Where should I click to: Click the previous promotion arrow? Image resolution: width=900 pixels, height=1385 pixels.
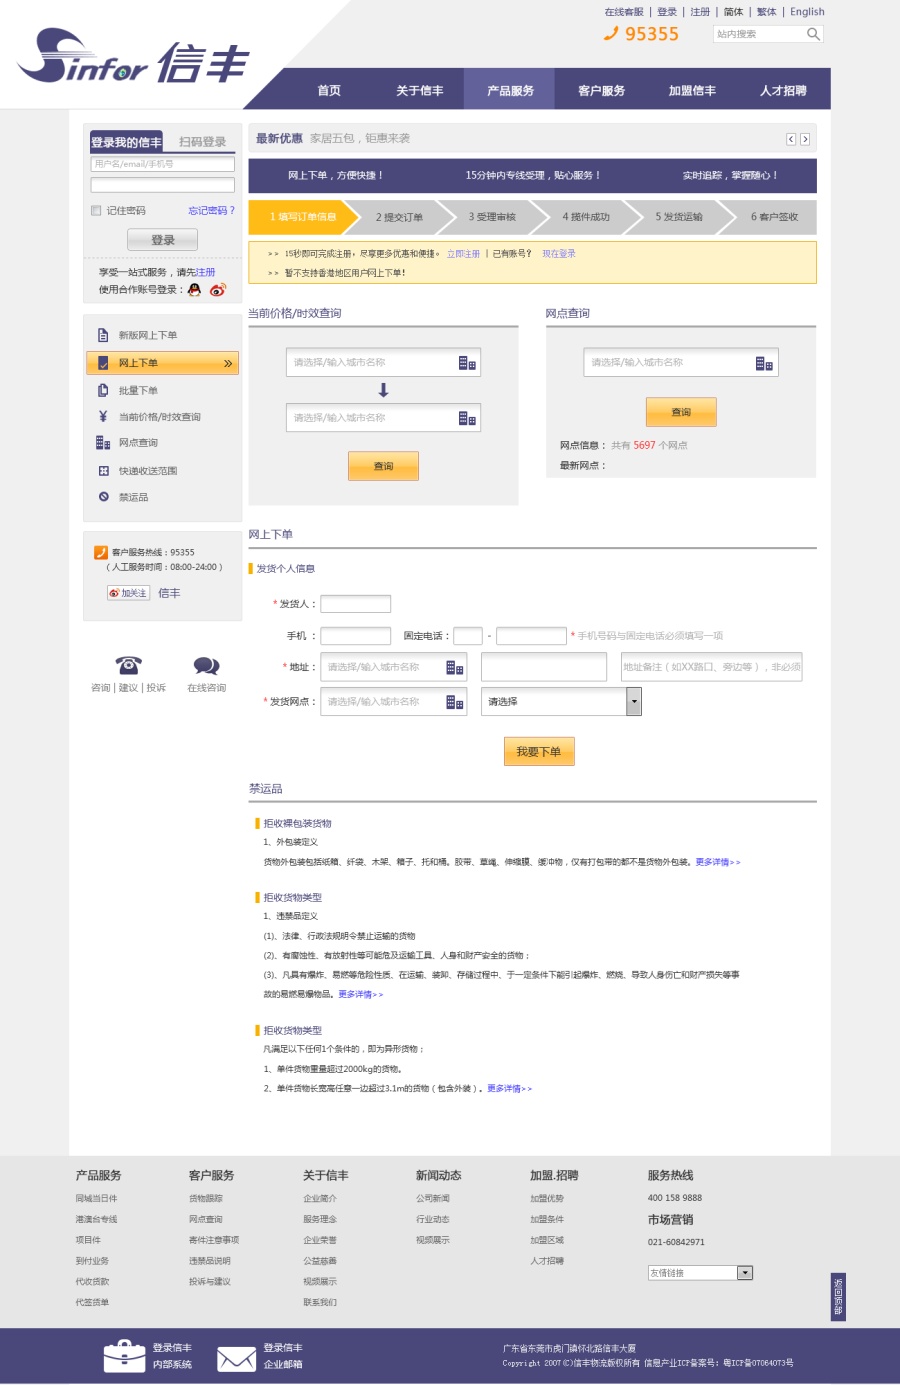790,139
